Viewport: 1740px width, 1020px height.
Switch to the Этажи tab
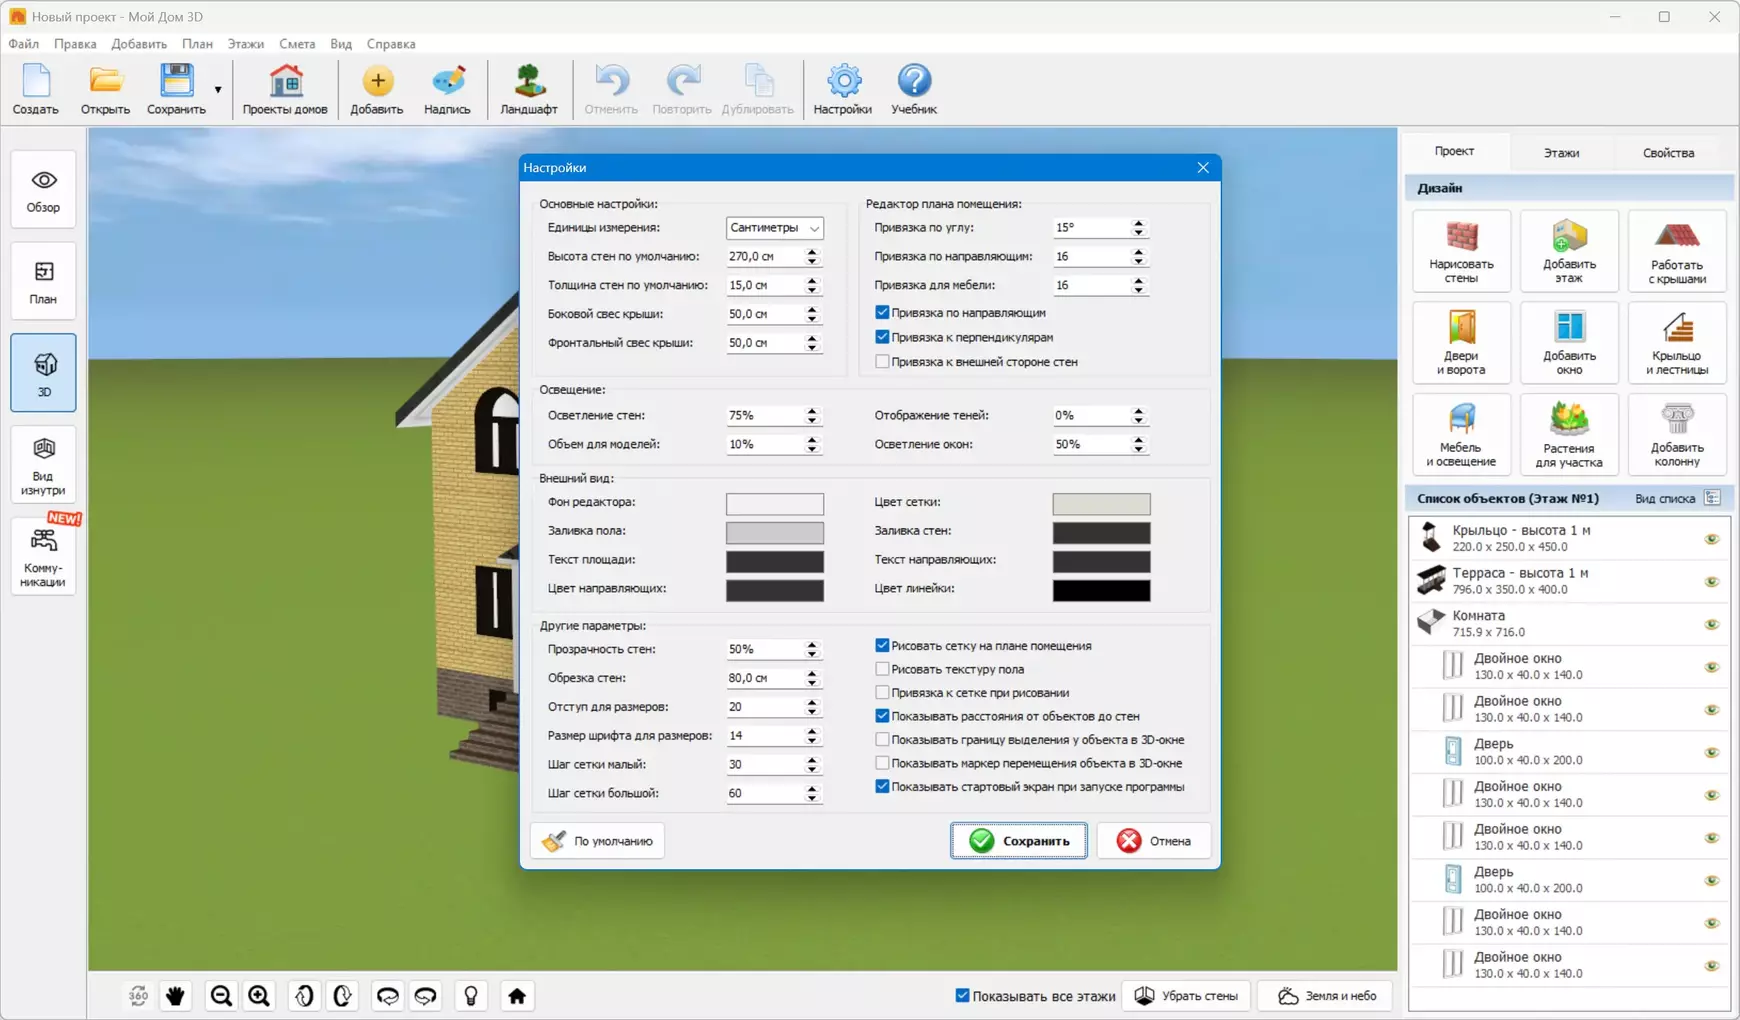pyautogui.click(x=1561, y=153)
